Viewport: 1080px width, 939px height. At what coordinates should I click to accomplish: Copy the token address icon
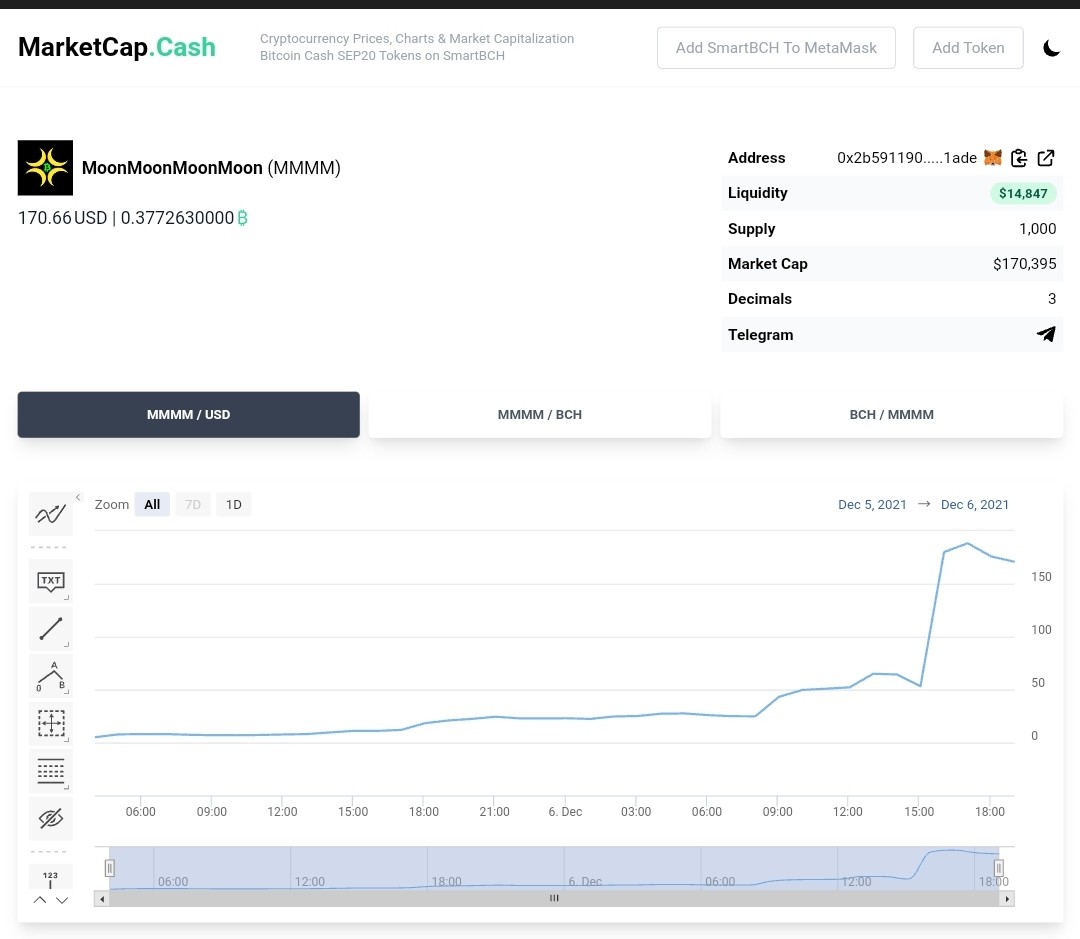point(1019,158)
